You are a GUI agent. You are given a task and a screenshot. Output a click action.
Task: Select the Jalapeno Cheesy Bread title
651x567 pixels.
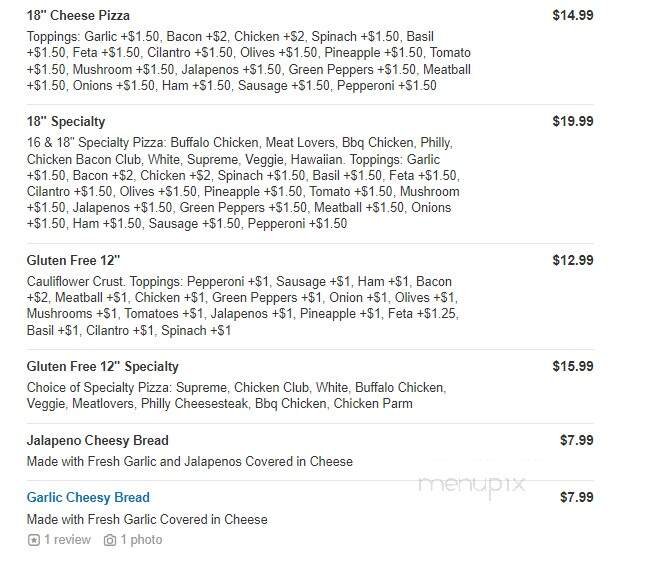coord(97,440)
